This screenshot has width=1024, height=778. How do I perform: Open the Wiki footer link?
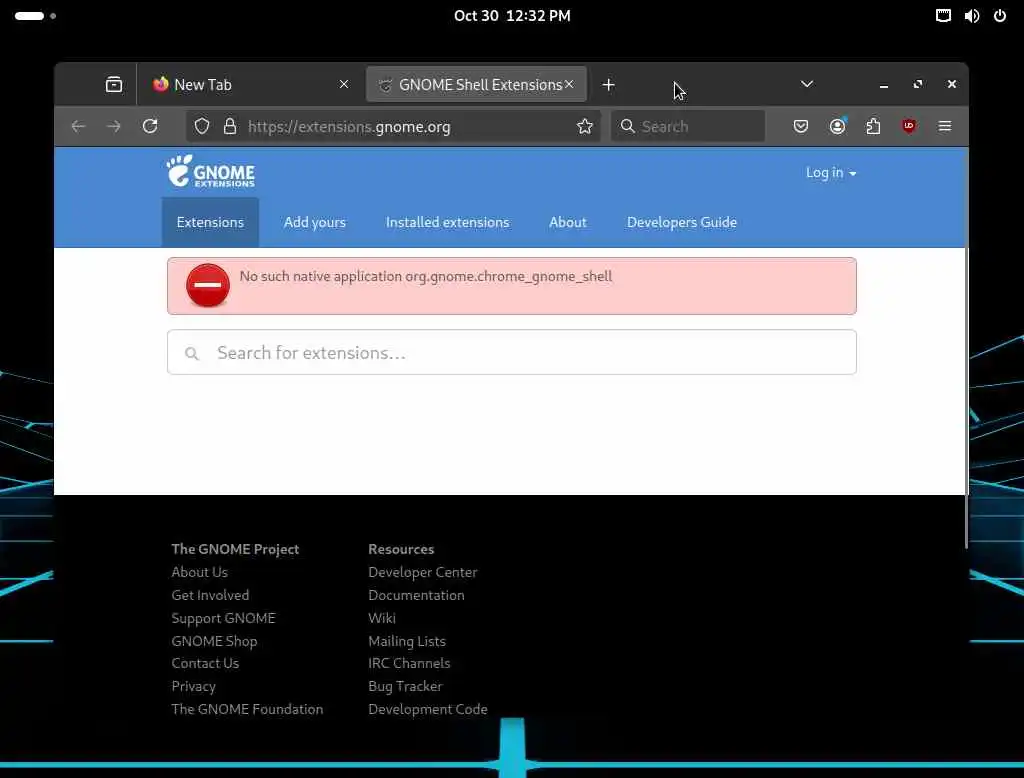(381, 618)
